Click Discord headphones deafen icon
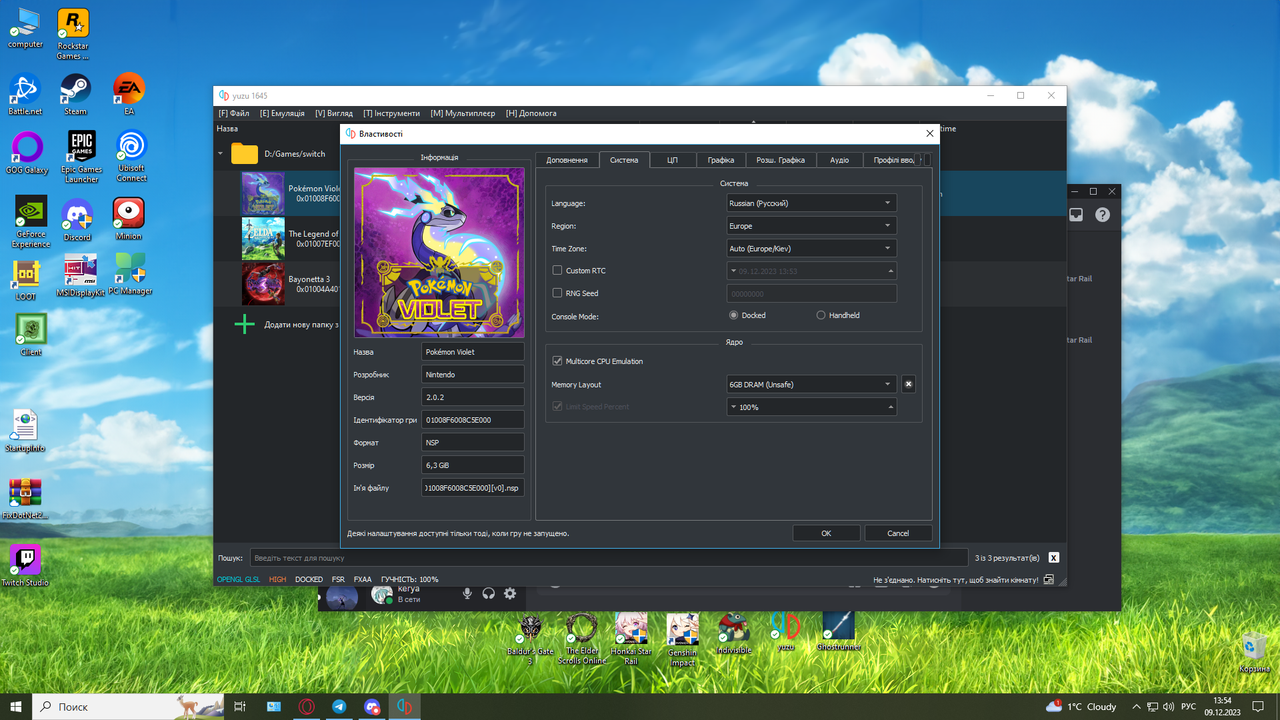 tap(488, 593)
